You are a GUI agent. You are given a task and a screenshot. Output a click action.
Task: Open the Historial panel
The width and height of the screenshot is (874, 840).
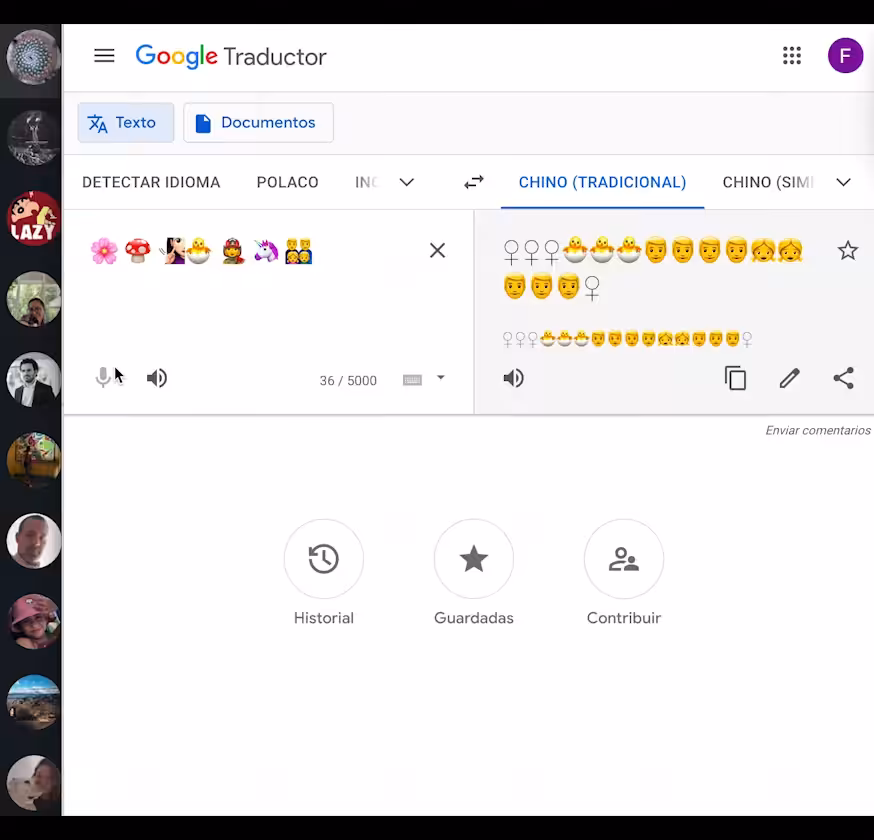324,572
